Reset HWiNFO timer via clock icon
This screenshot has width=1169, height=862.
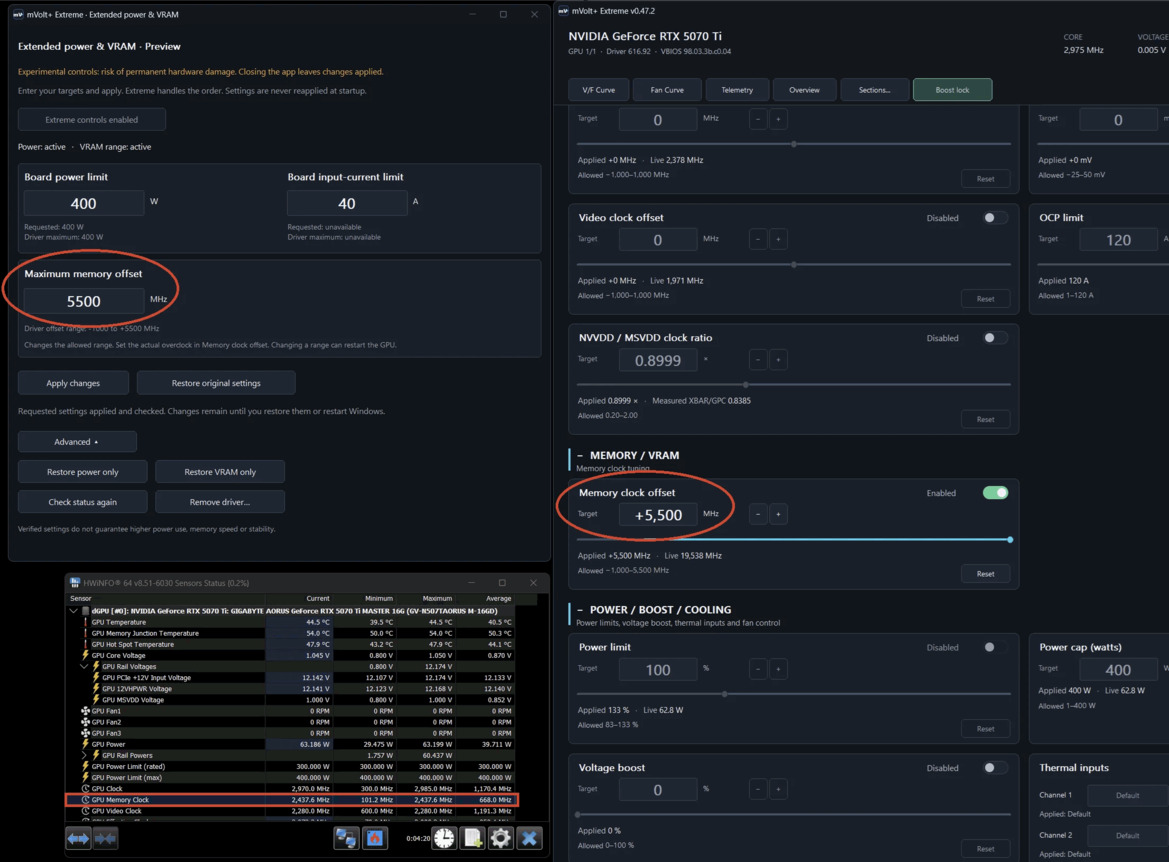point(444,838)
